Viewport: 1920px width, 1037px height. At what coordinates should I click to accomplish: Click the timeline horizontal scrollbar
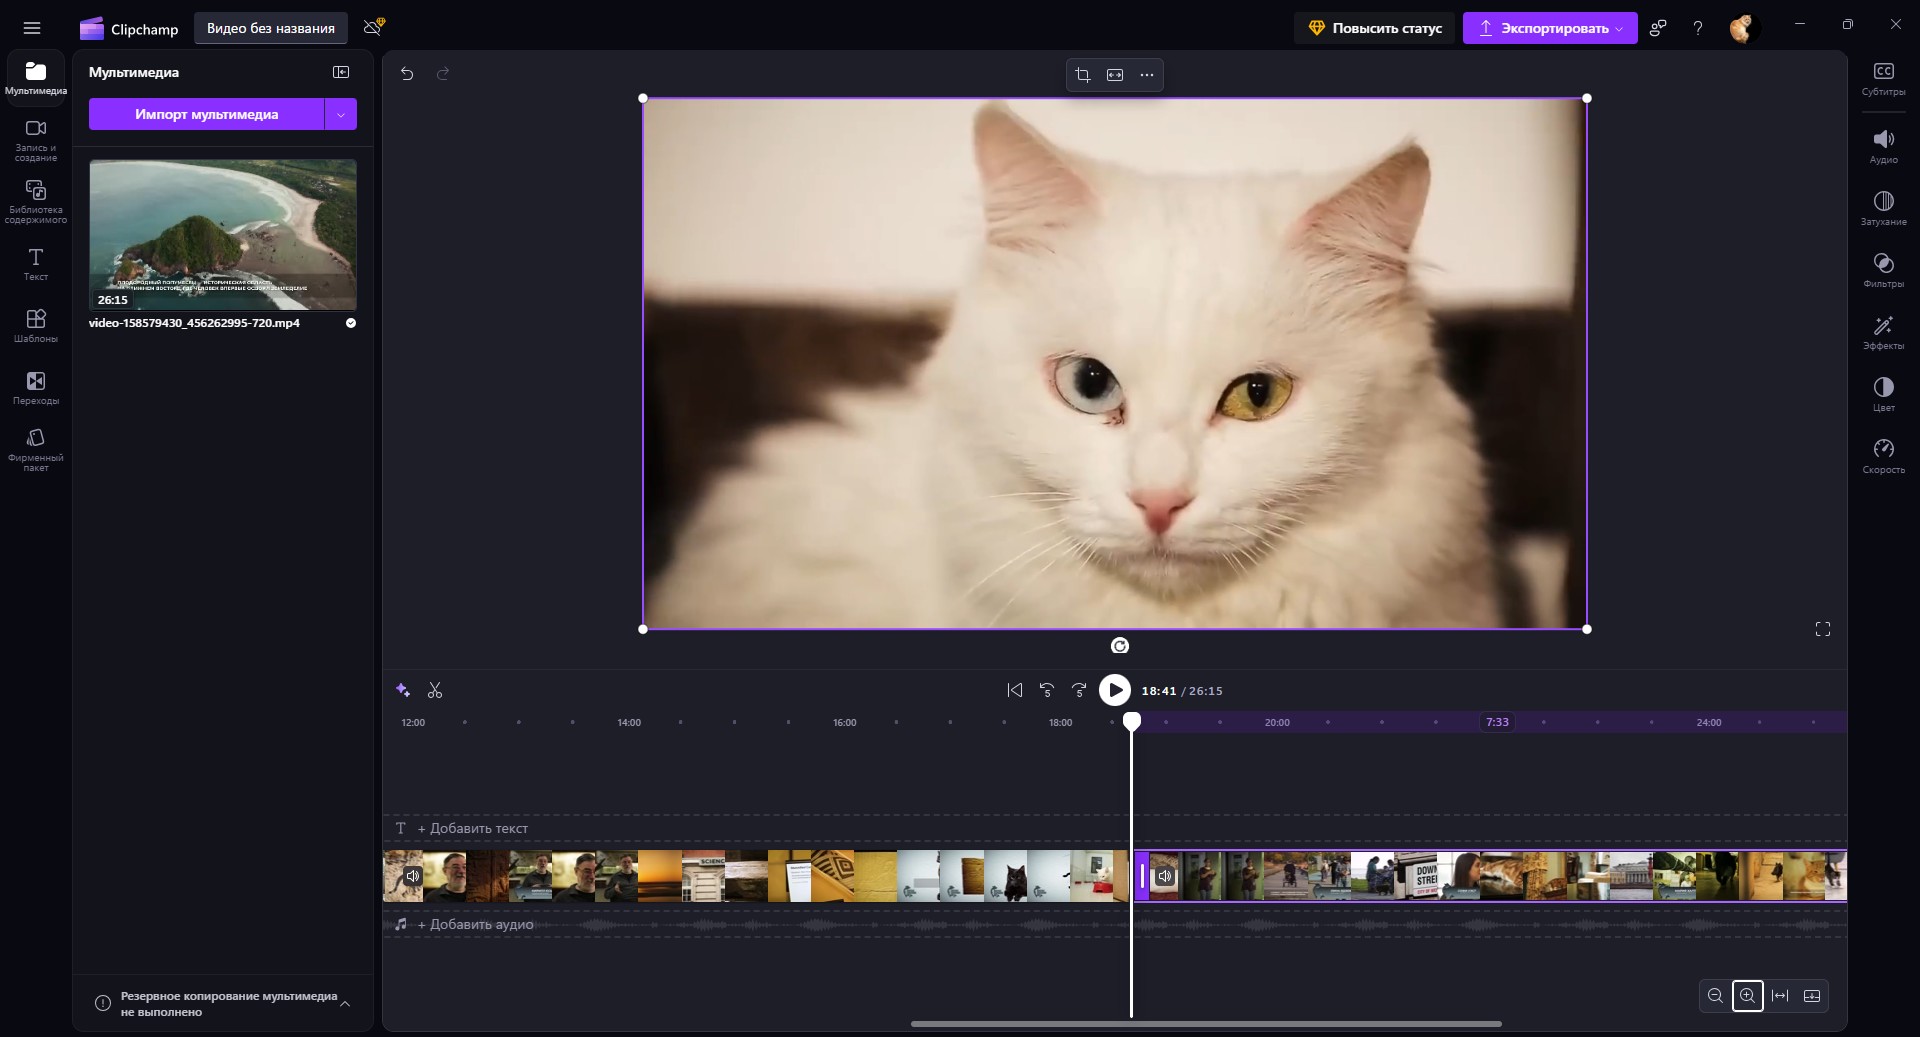[x=1205, y=1024]
